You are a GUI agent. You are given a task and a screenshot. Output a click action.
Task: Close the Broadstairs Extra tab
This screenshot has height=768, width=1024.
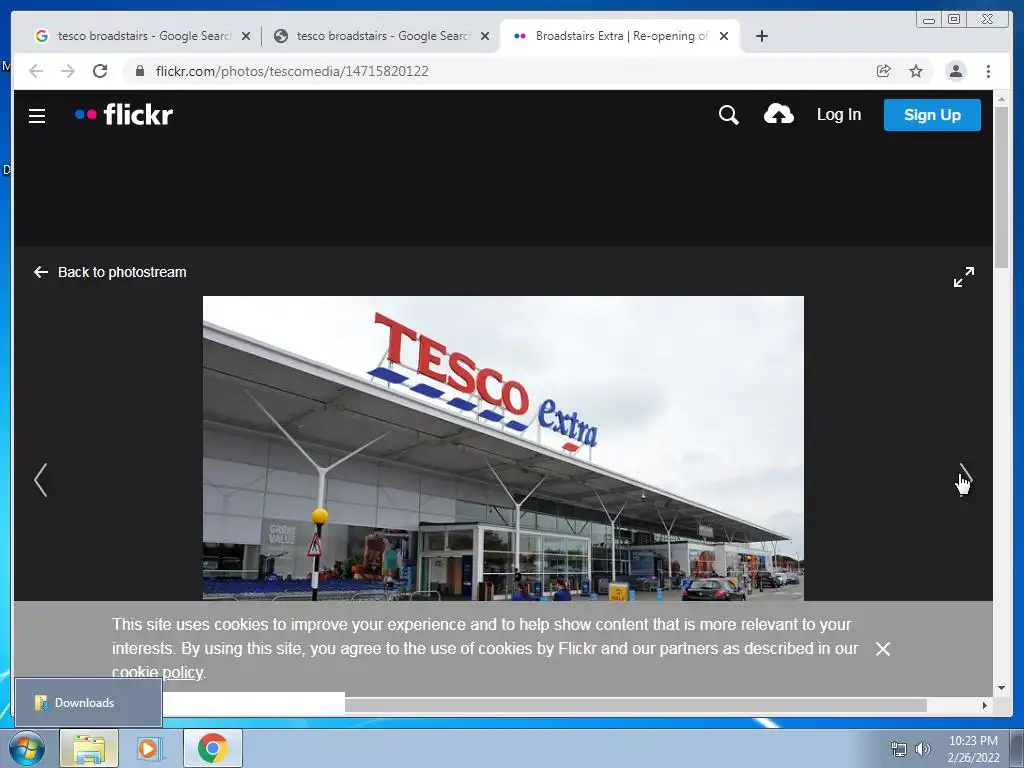724,37
